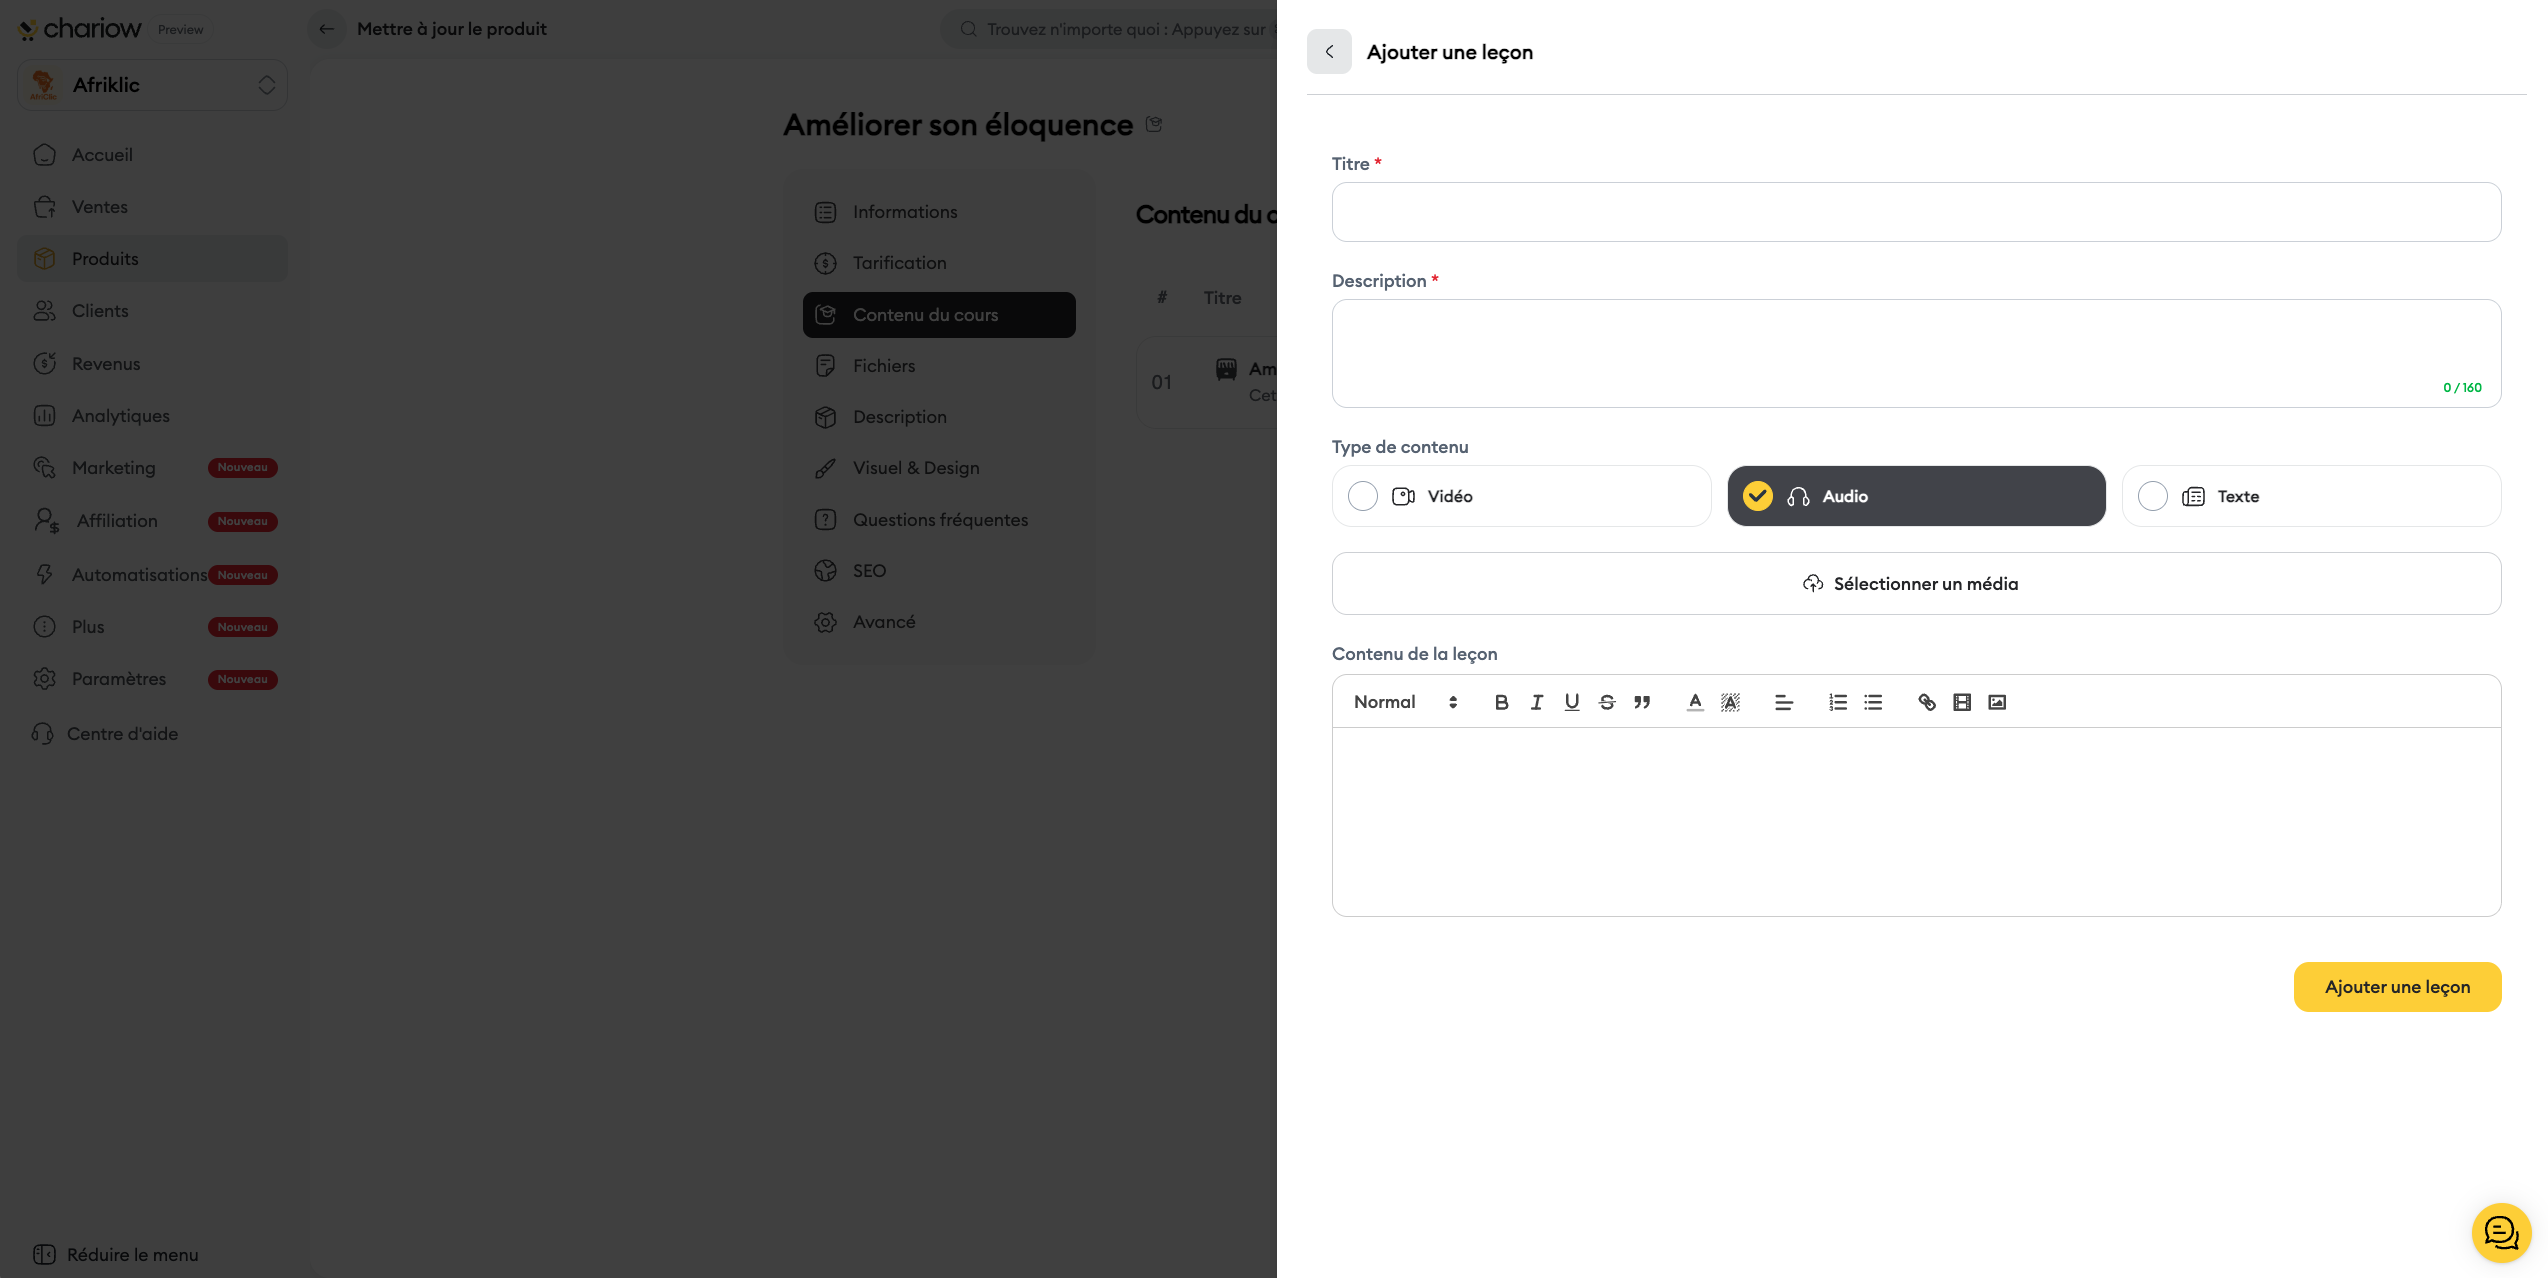Apply underline formatting in the editor
This screenshot has width=2548, height=1278.
click(1572, 702)
